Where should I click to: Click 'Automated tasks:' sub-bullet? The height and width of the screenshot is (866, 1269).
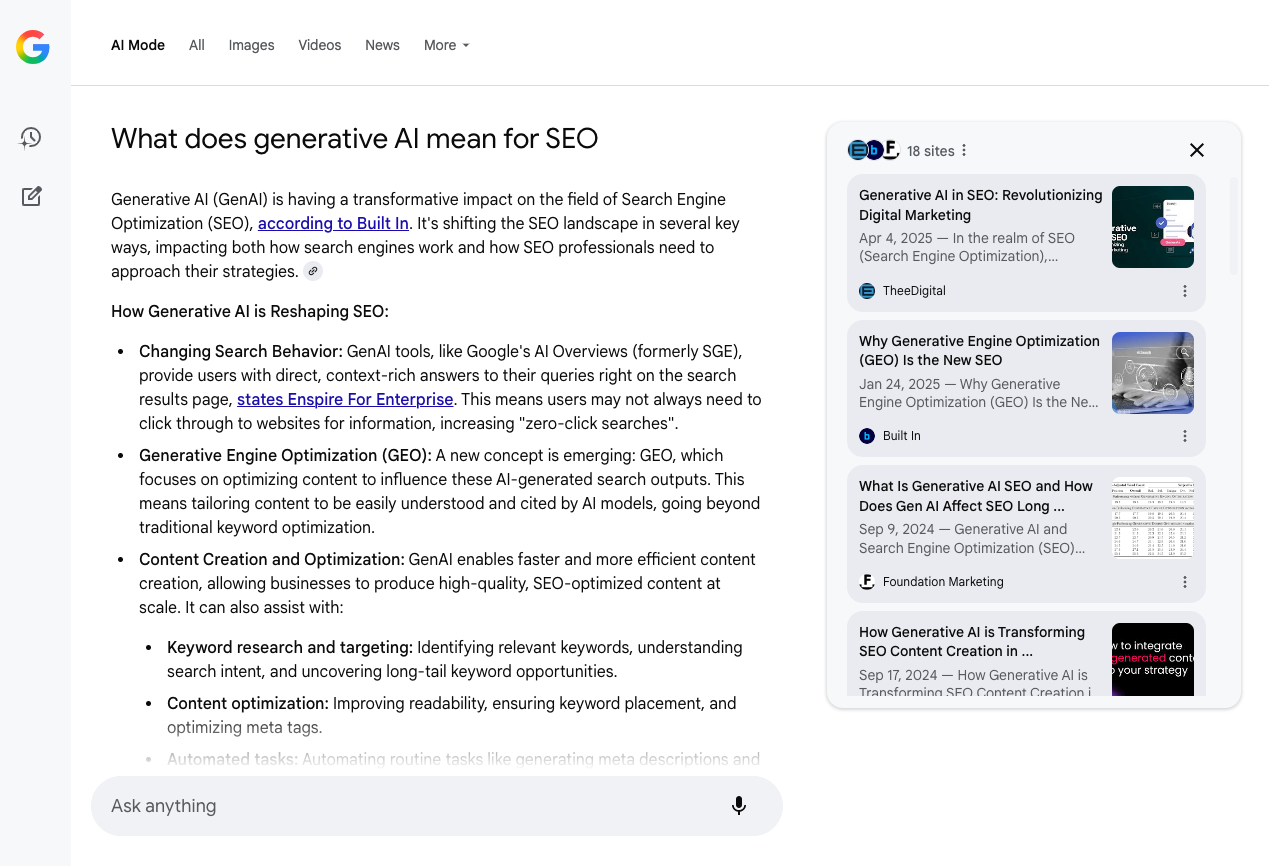(233, 759)
